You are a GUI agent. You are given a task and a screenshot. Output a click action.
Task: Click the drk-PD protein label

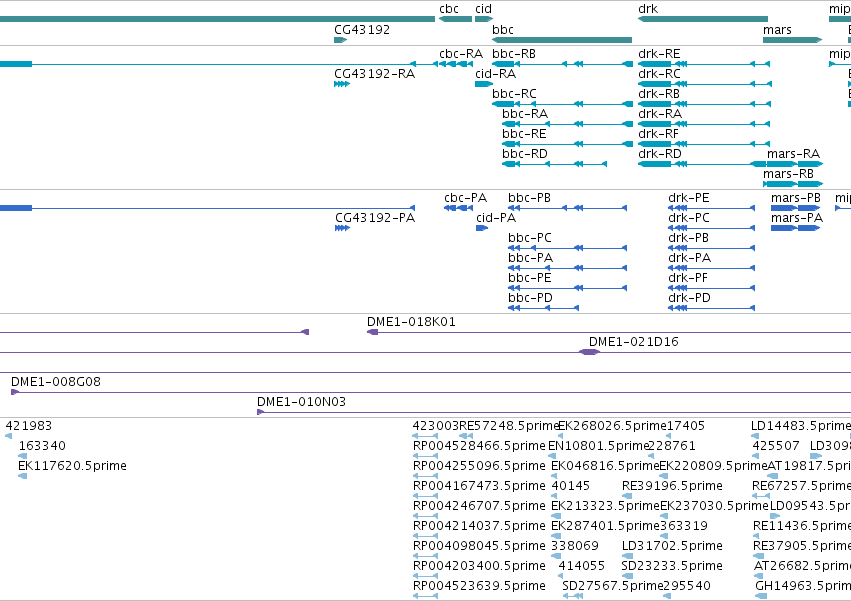[689, 299]
